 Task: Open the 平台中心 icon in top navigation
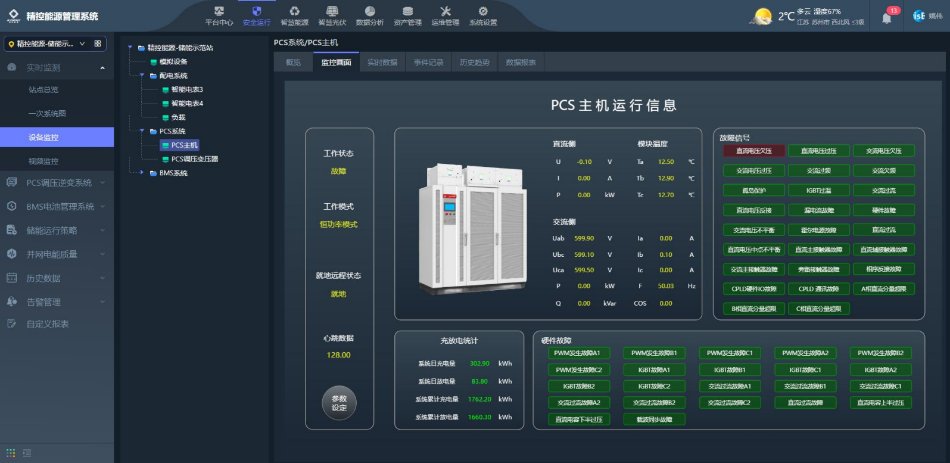219,14
